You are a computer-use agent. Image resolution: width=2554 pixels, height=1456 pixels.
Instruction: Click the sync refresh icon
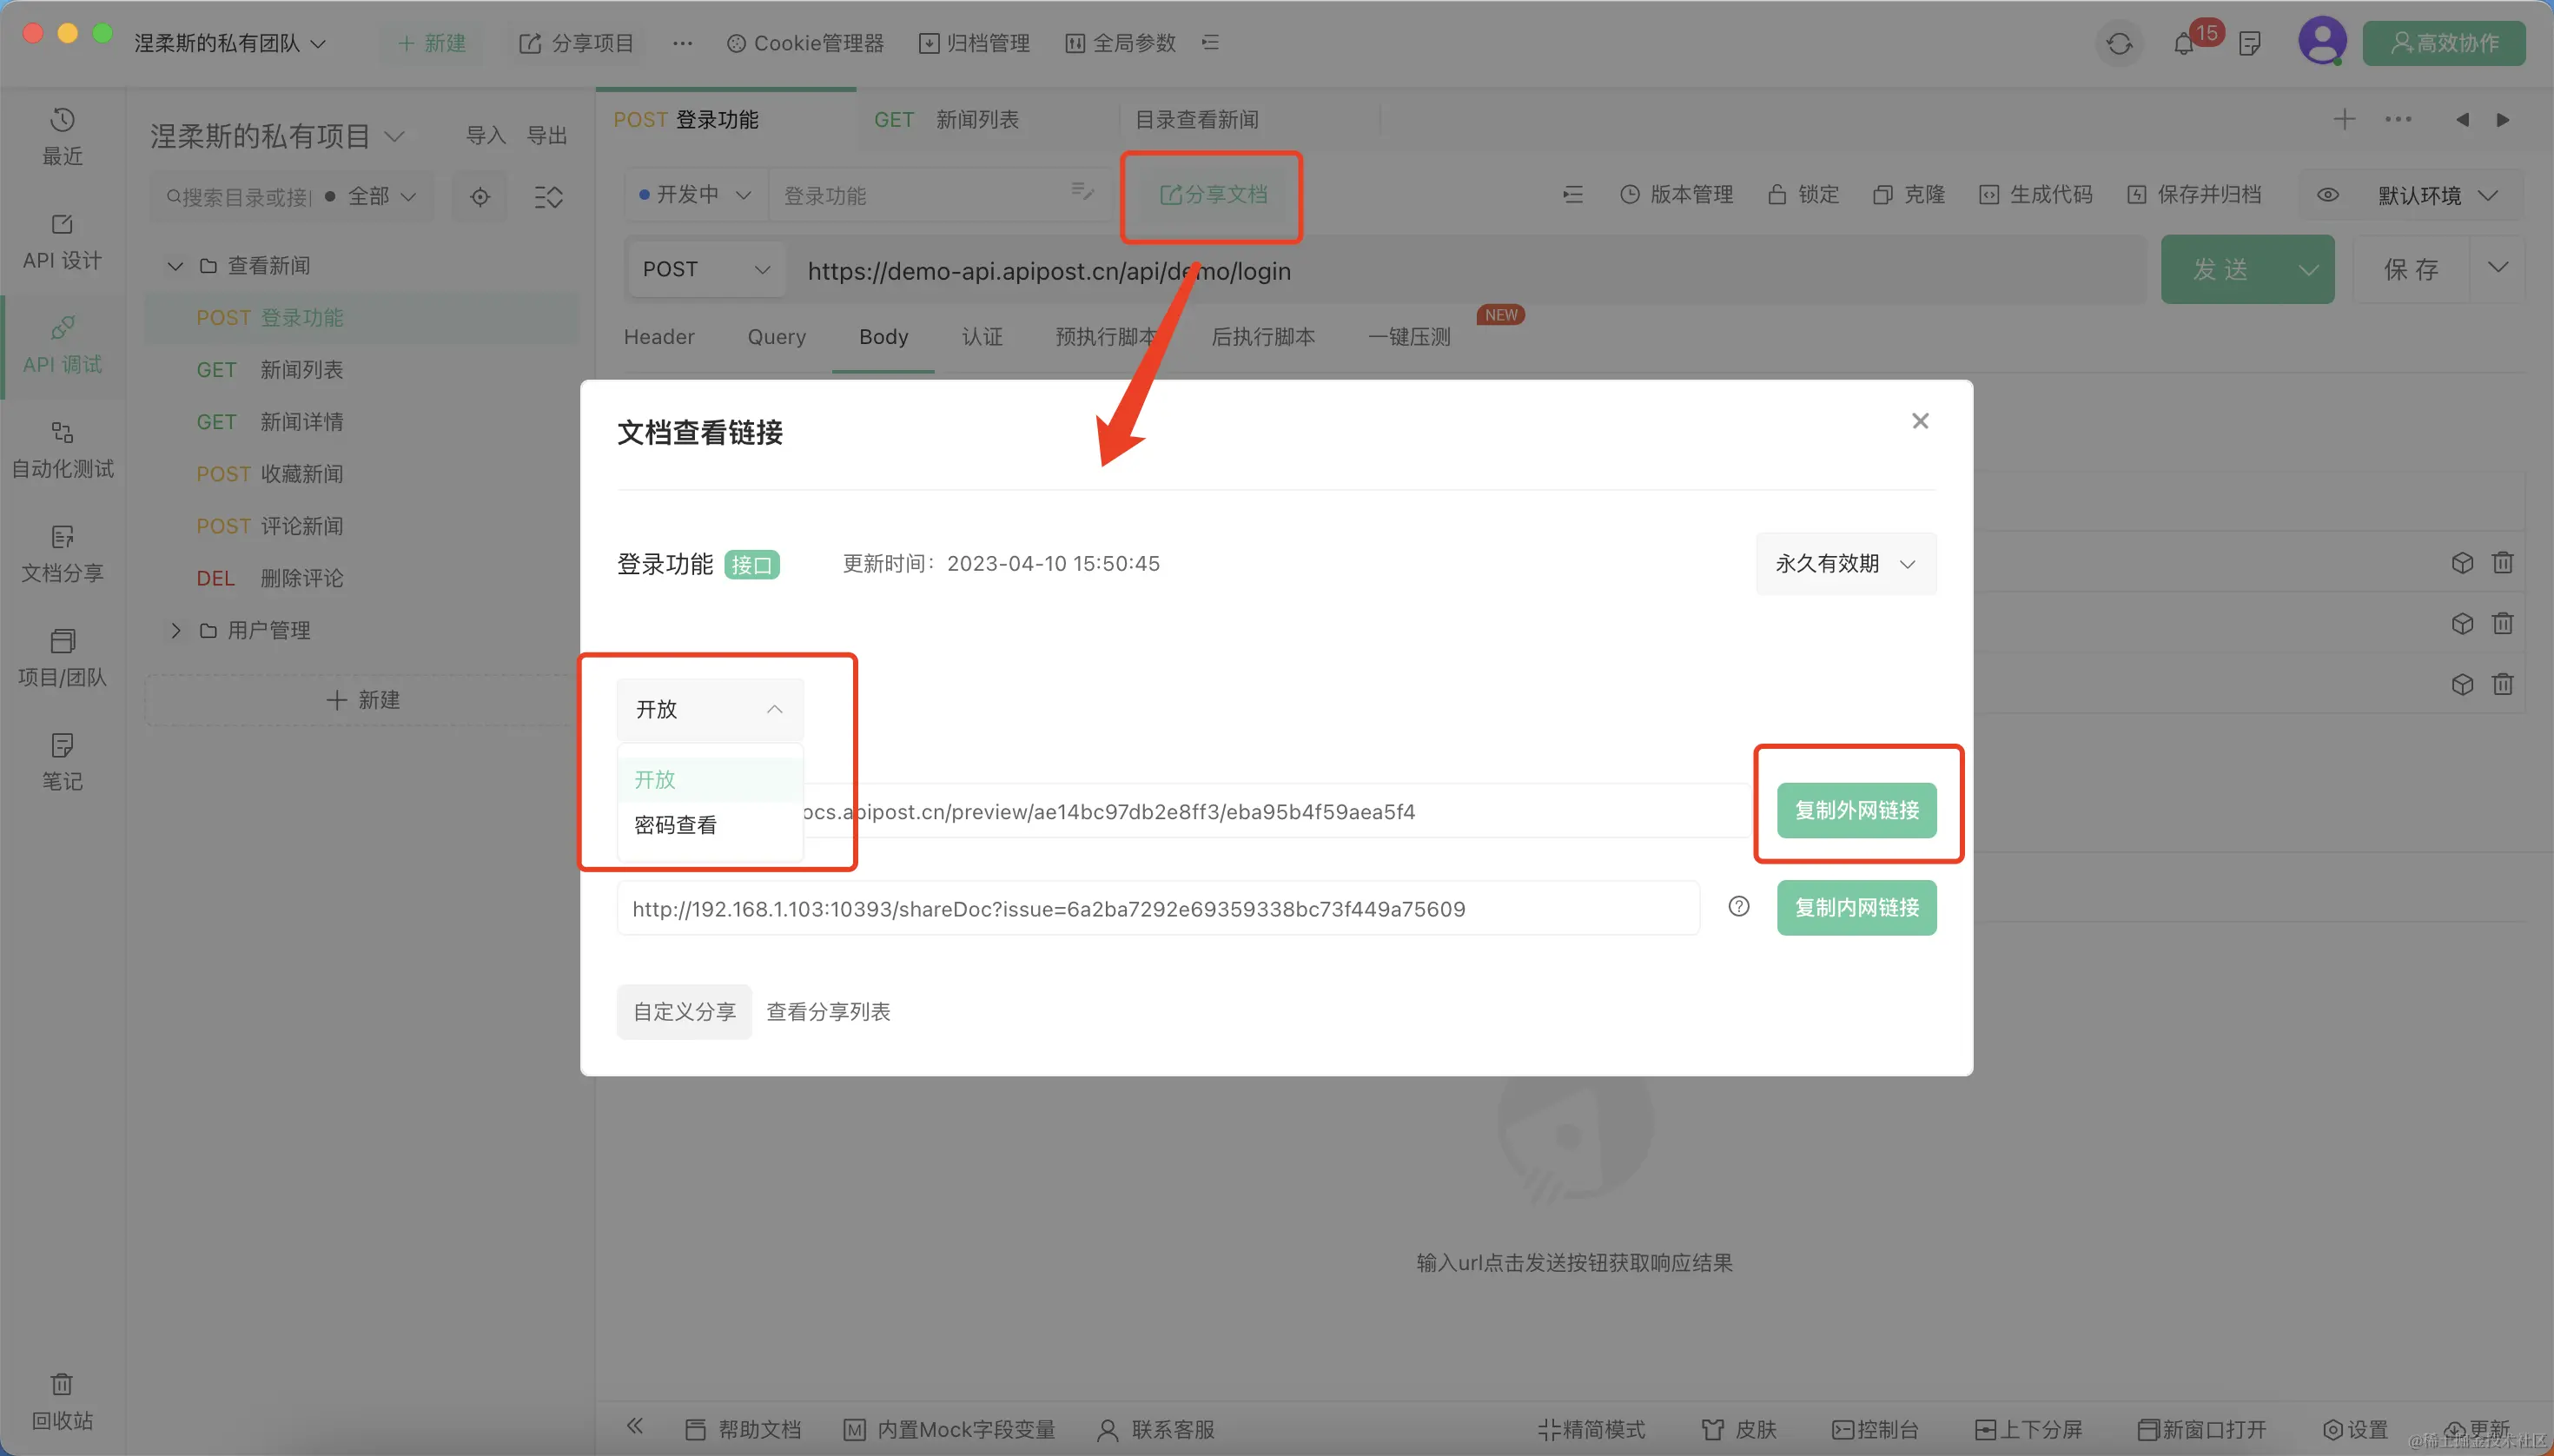pyautogui.click(x=2119, y=44)
